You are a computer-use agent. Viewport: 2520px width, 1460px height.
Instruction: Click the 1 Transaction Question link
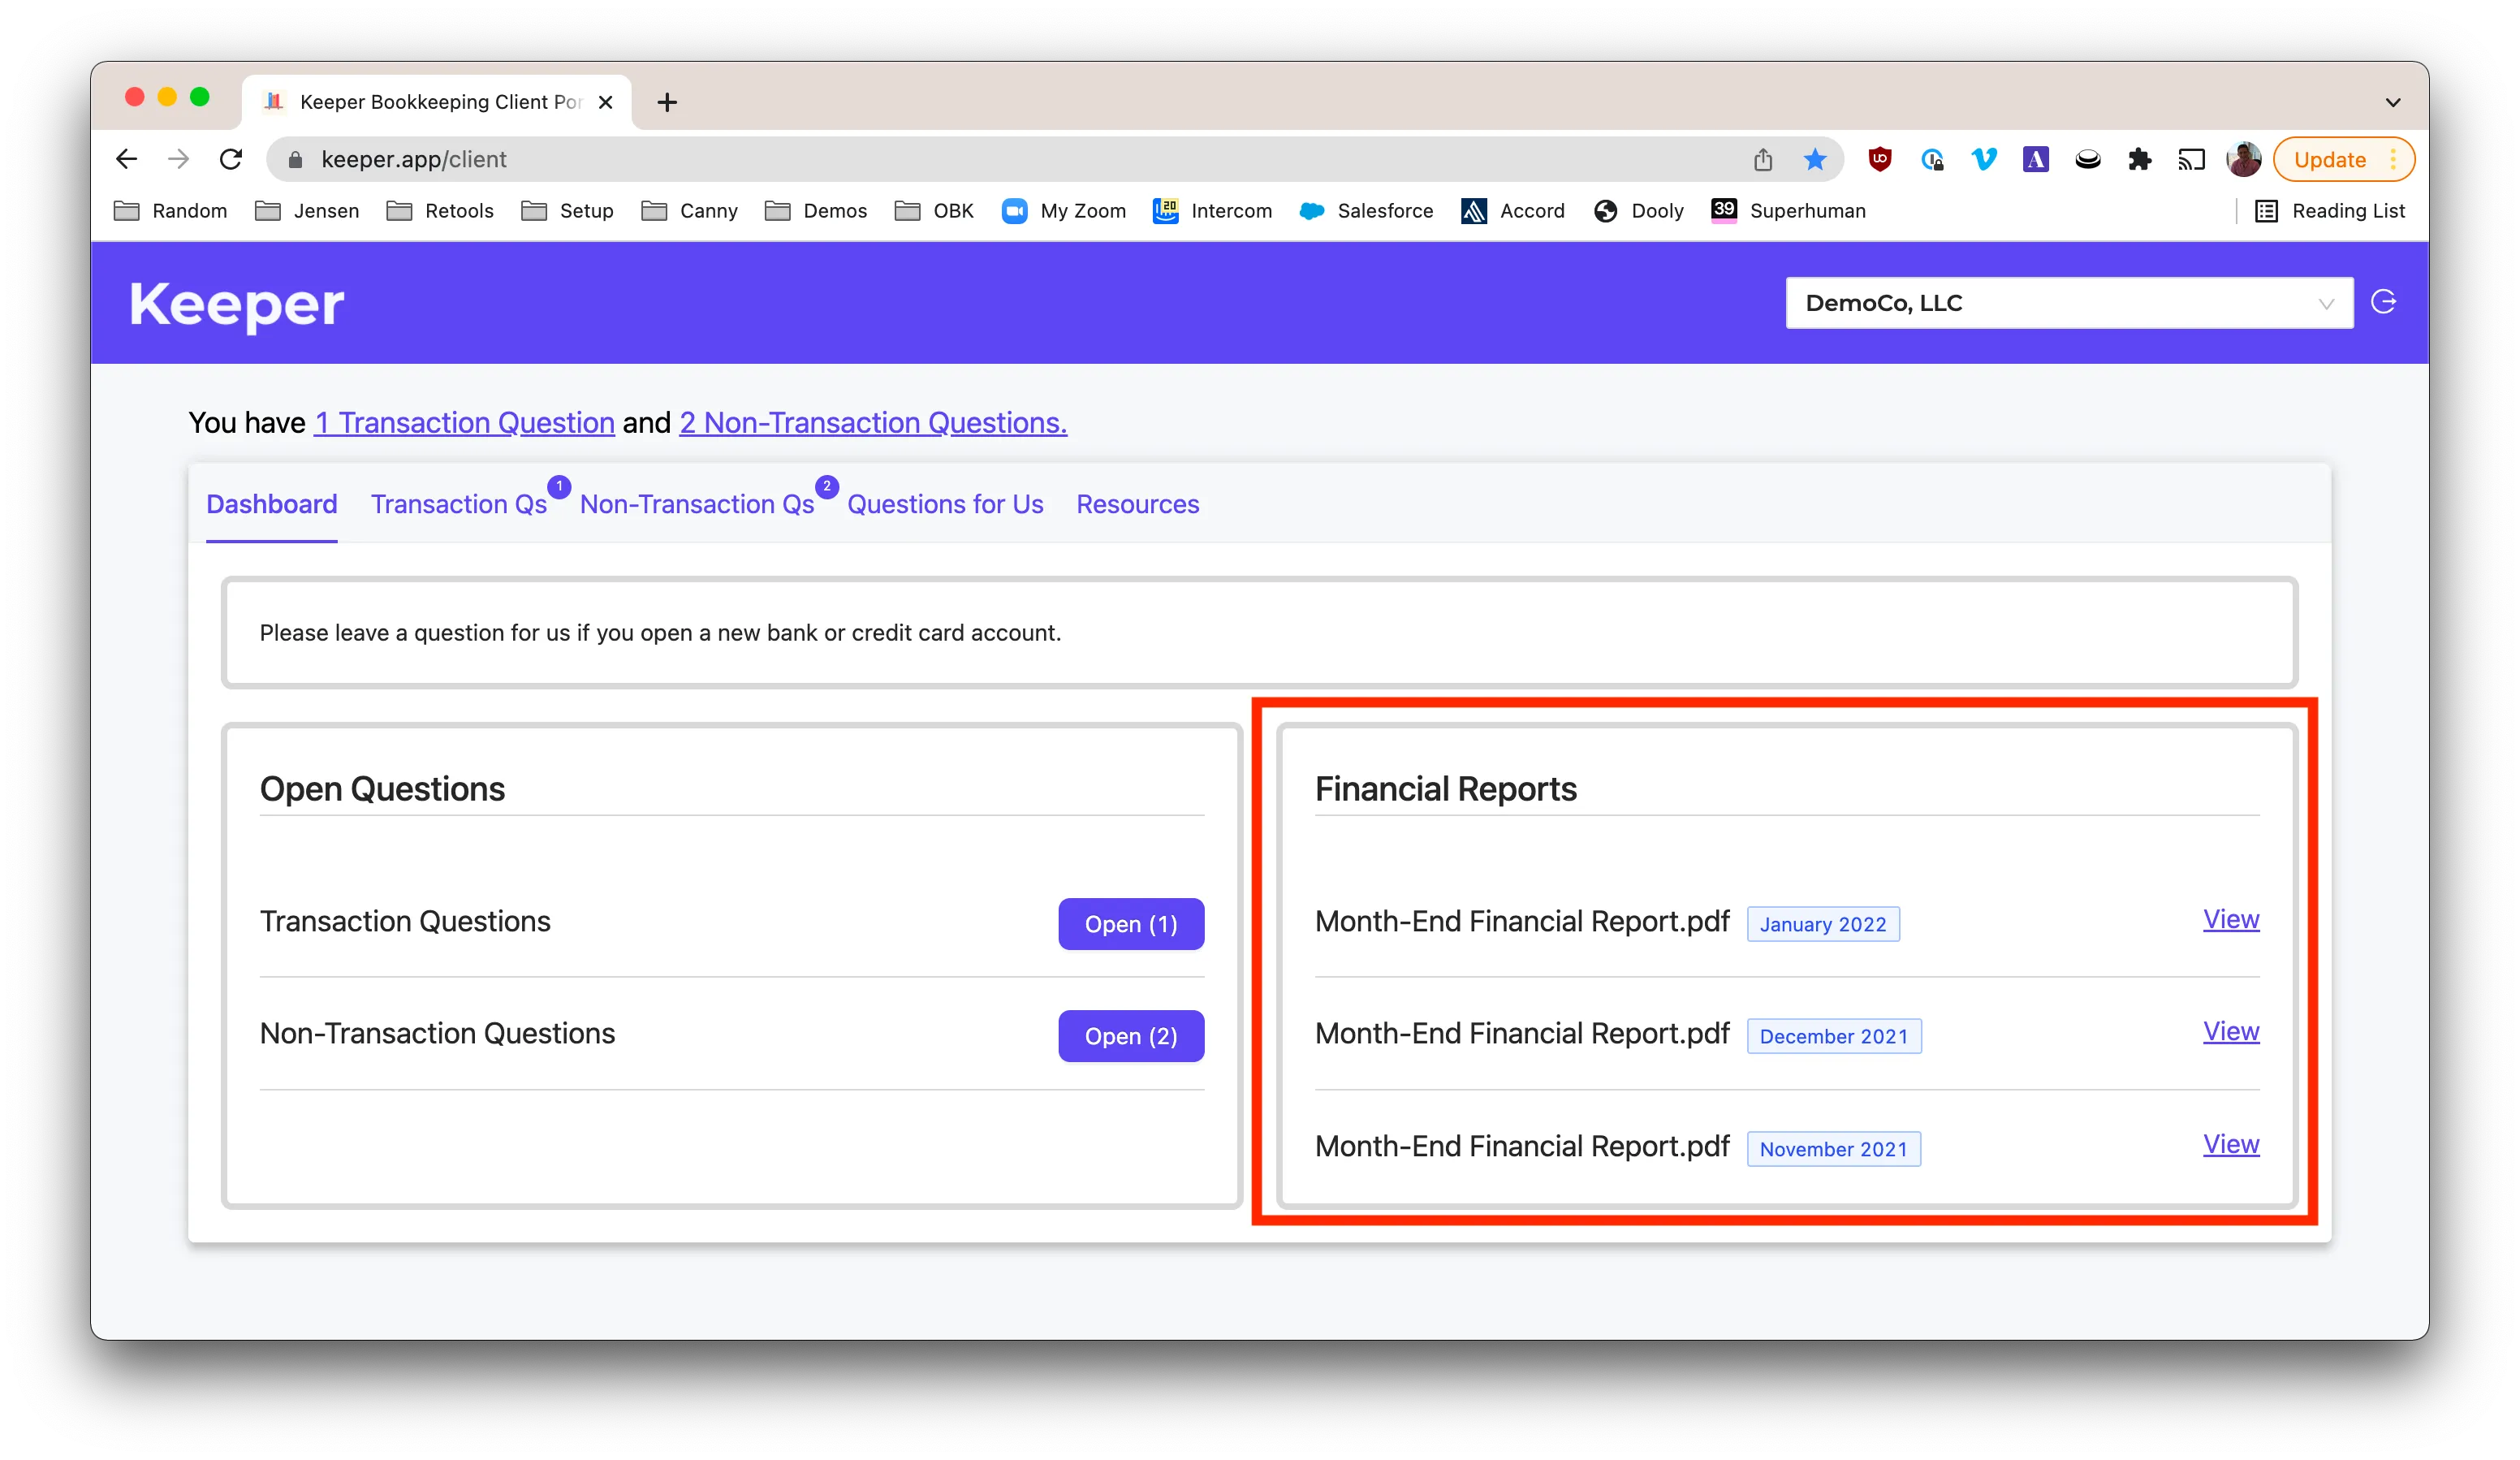coord(464,423)
